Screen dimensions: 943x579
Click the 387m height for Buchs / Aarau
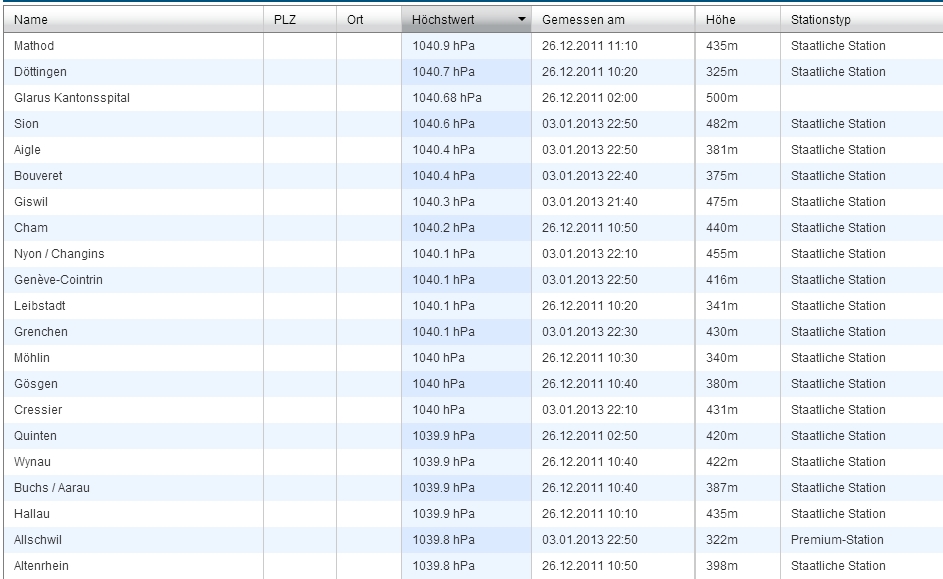click(x=722, y=488)
